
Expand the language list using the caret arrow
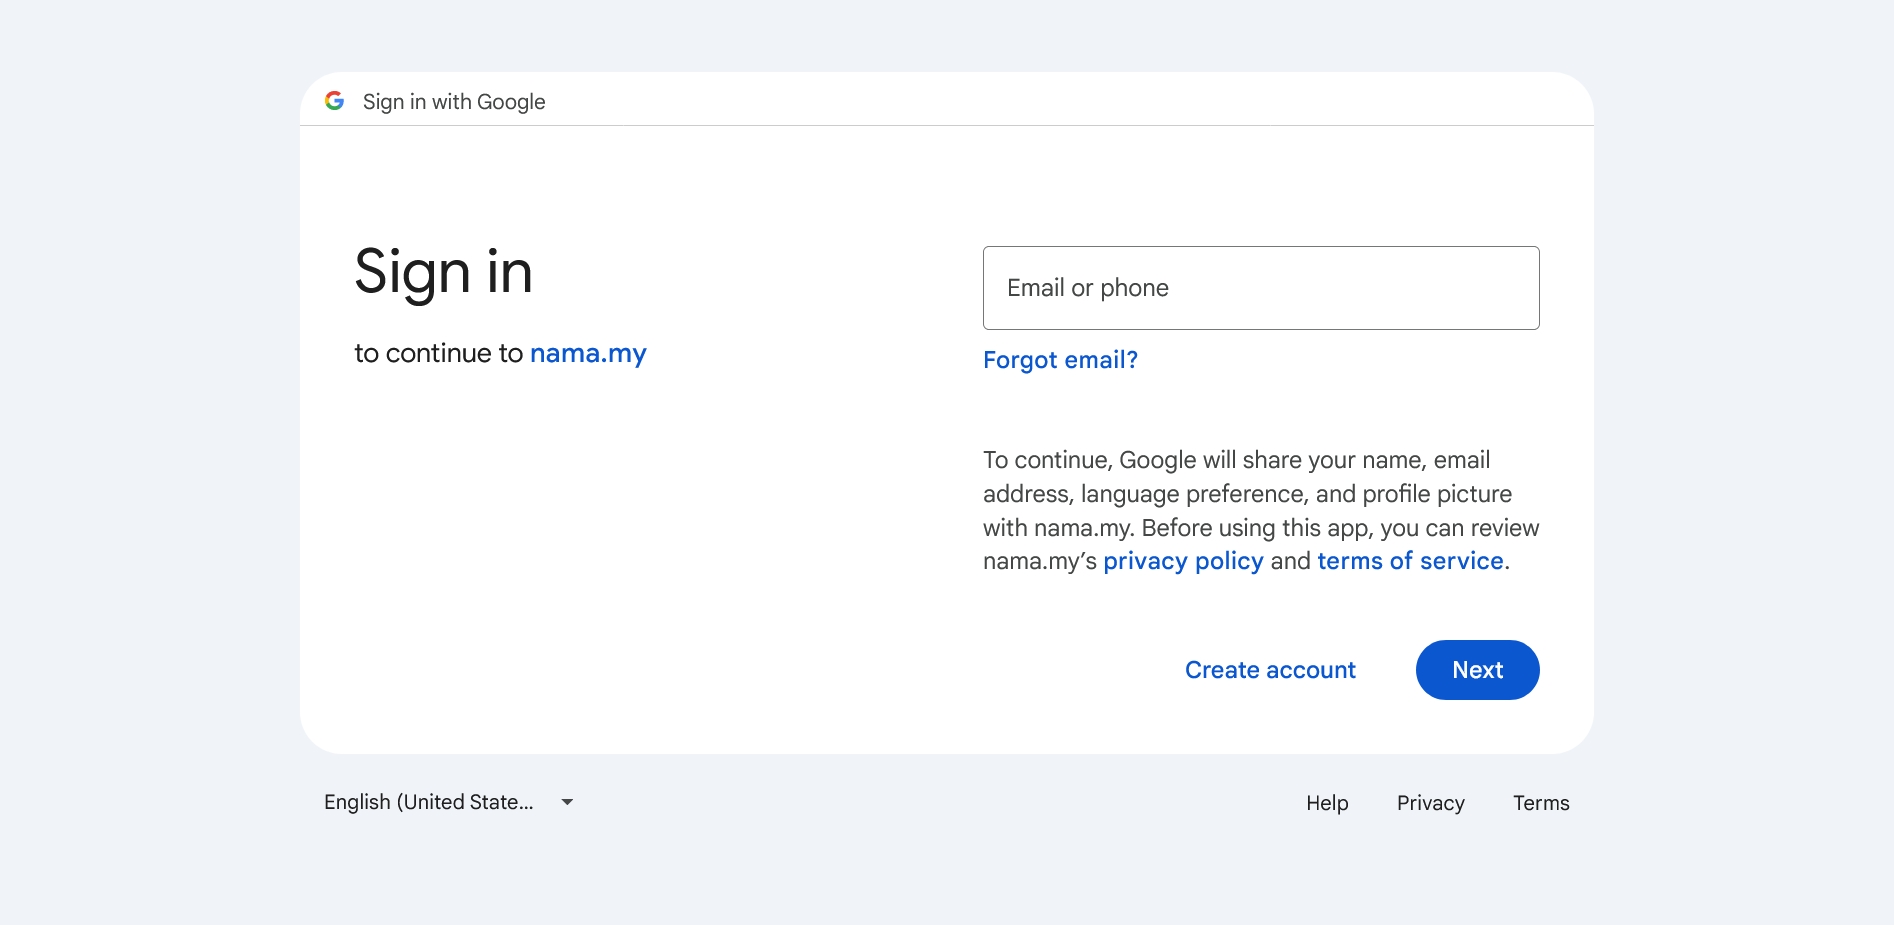tap(567, 802)
